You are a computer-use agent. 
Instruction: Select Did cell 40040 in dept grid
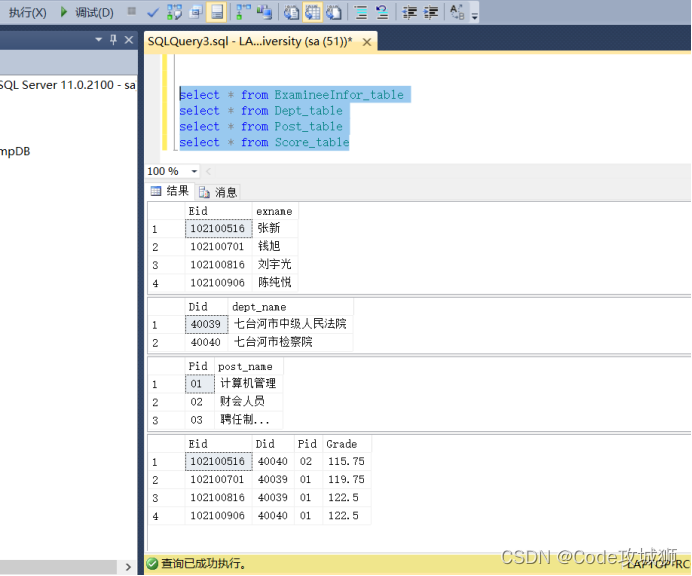pyautogui.click(x=206, y=342)
